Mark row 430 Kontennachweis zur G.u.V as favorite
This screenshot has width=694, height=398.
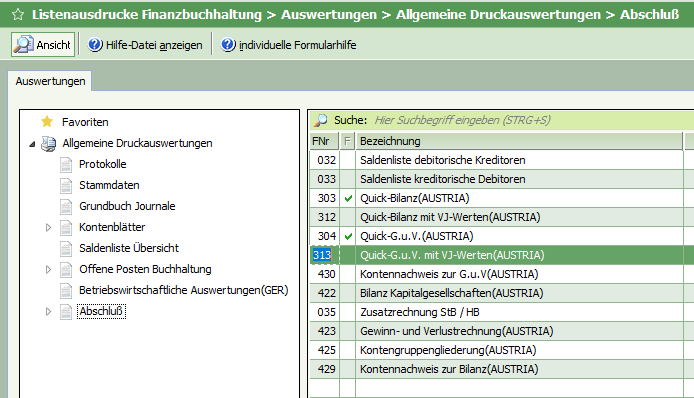[x=348, y=274]
